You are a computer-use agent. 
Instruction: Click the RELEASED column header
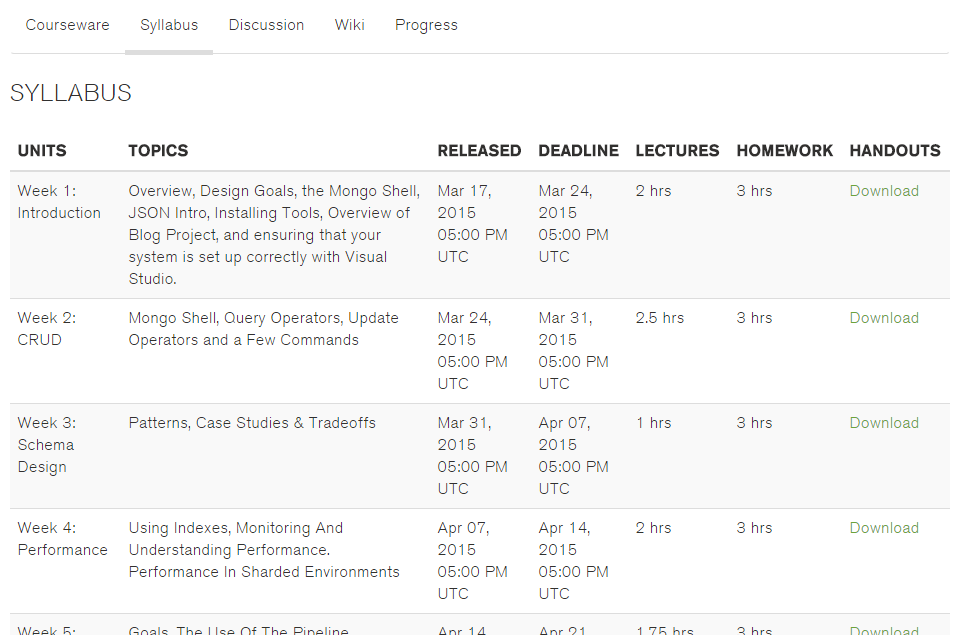tap(479, 150)
